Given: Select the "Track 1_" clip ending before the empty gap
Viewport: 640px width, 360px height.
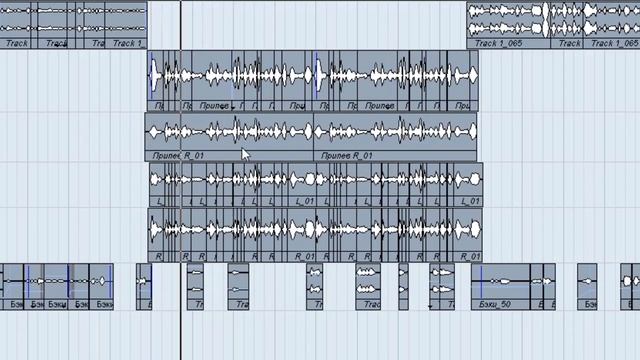Looking at the screenshot, I should (x=126, y=24).
